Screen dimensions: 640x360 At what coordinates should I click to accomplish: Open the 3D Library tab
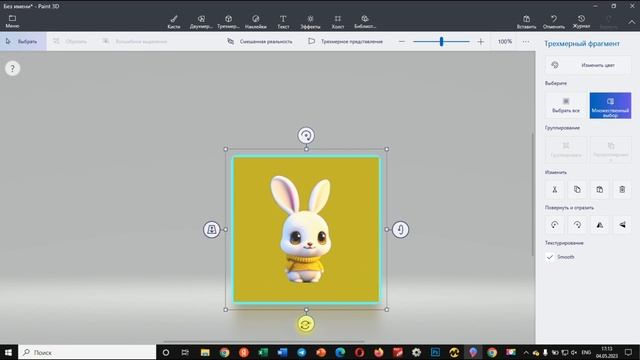coord(365,22)
